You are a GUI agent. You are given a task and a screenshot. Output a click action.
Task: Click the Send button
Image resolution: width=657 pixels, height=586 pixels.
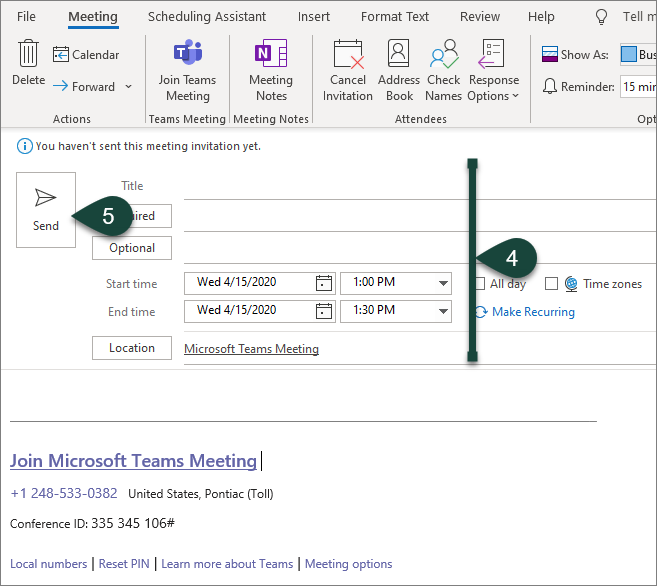tap(46, 209)
